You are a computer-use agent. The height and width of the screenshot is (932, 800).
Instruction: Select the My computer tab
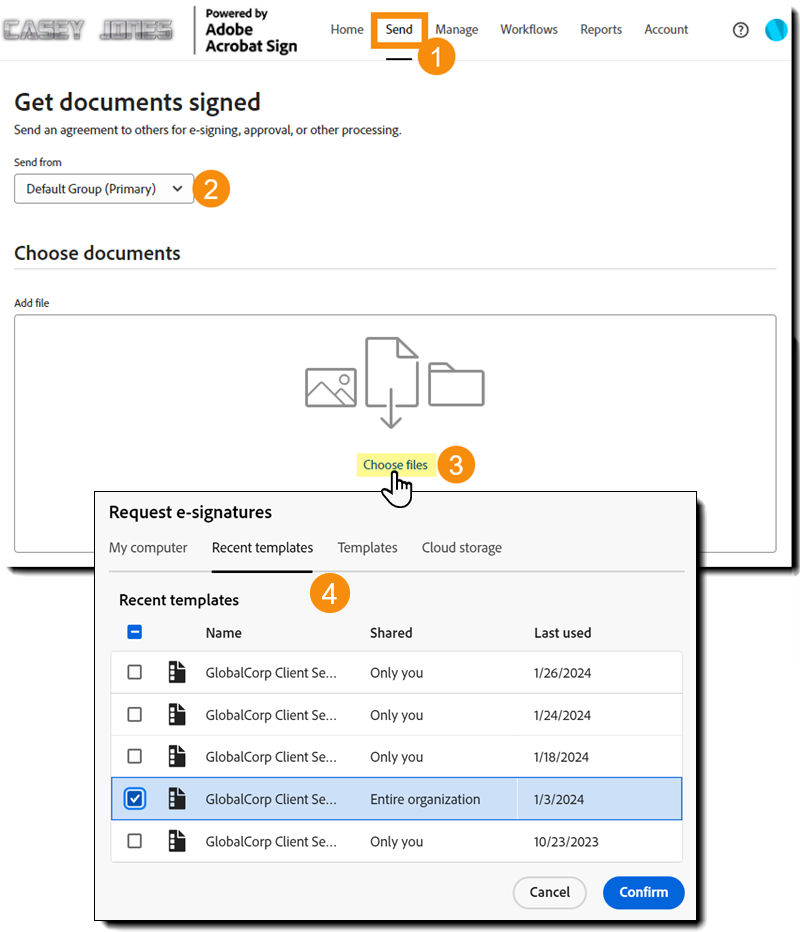click(x=148, y=548)
